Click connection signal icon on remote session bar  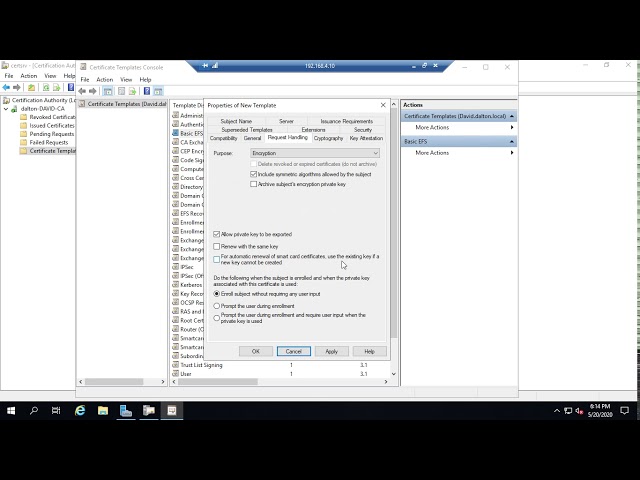tap(215, 65)
